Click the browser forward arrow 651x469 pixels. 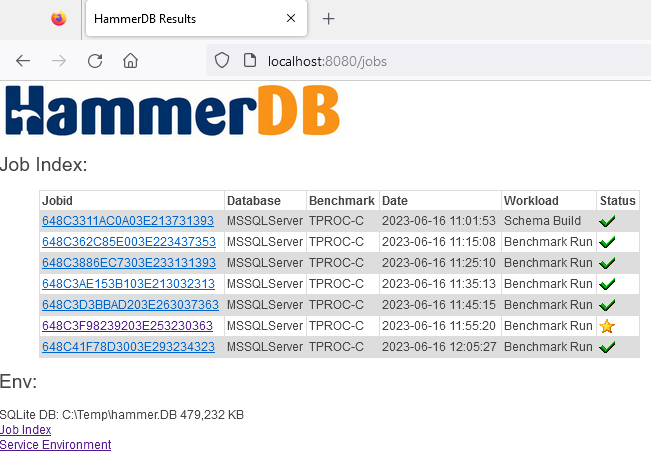59,61
